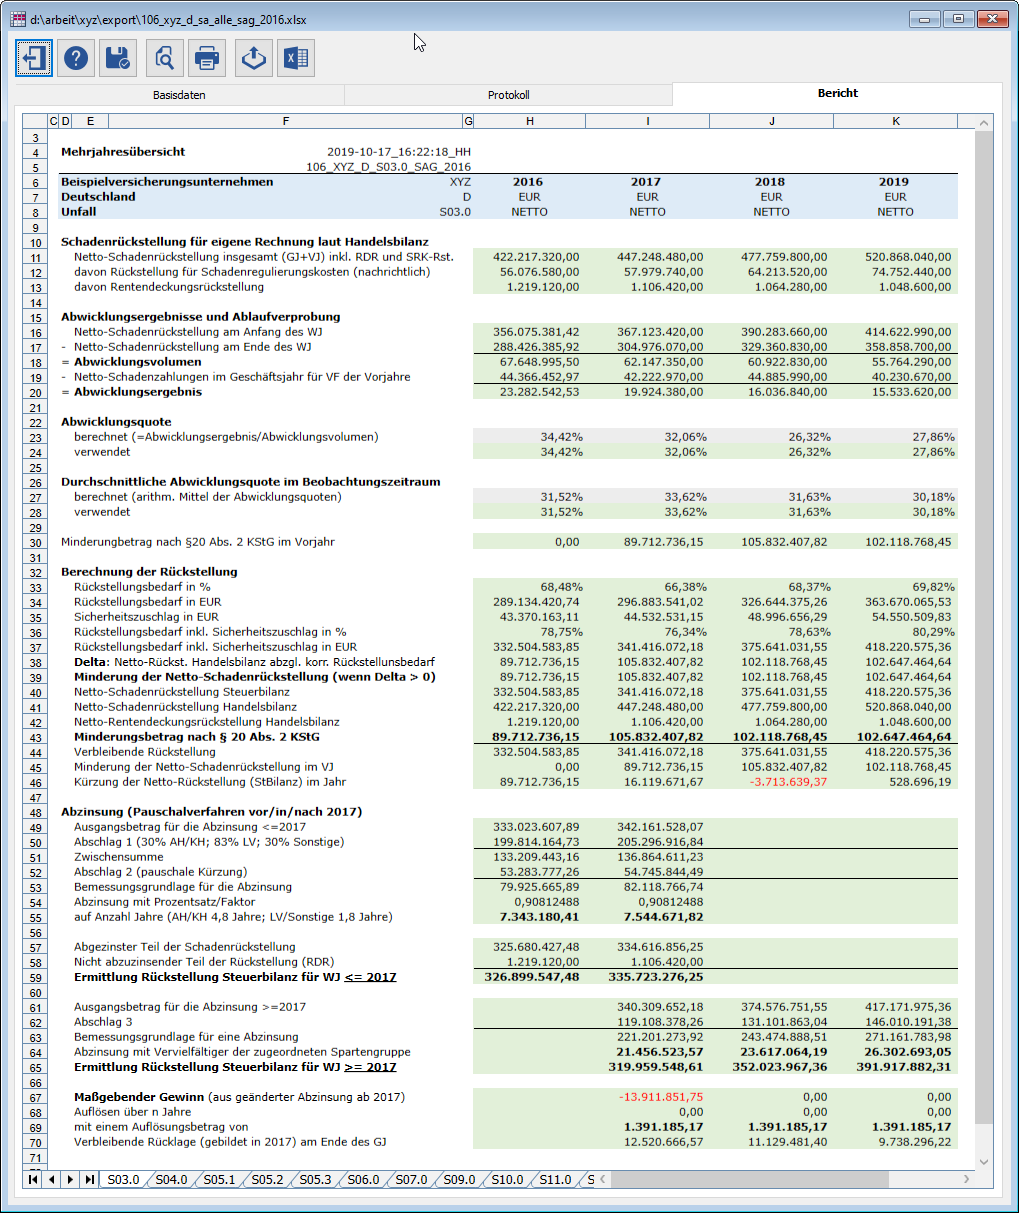Select the Bericht tab
1019x1213 pixels.
838,93
